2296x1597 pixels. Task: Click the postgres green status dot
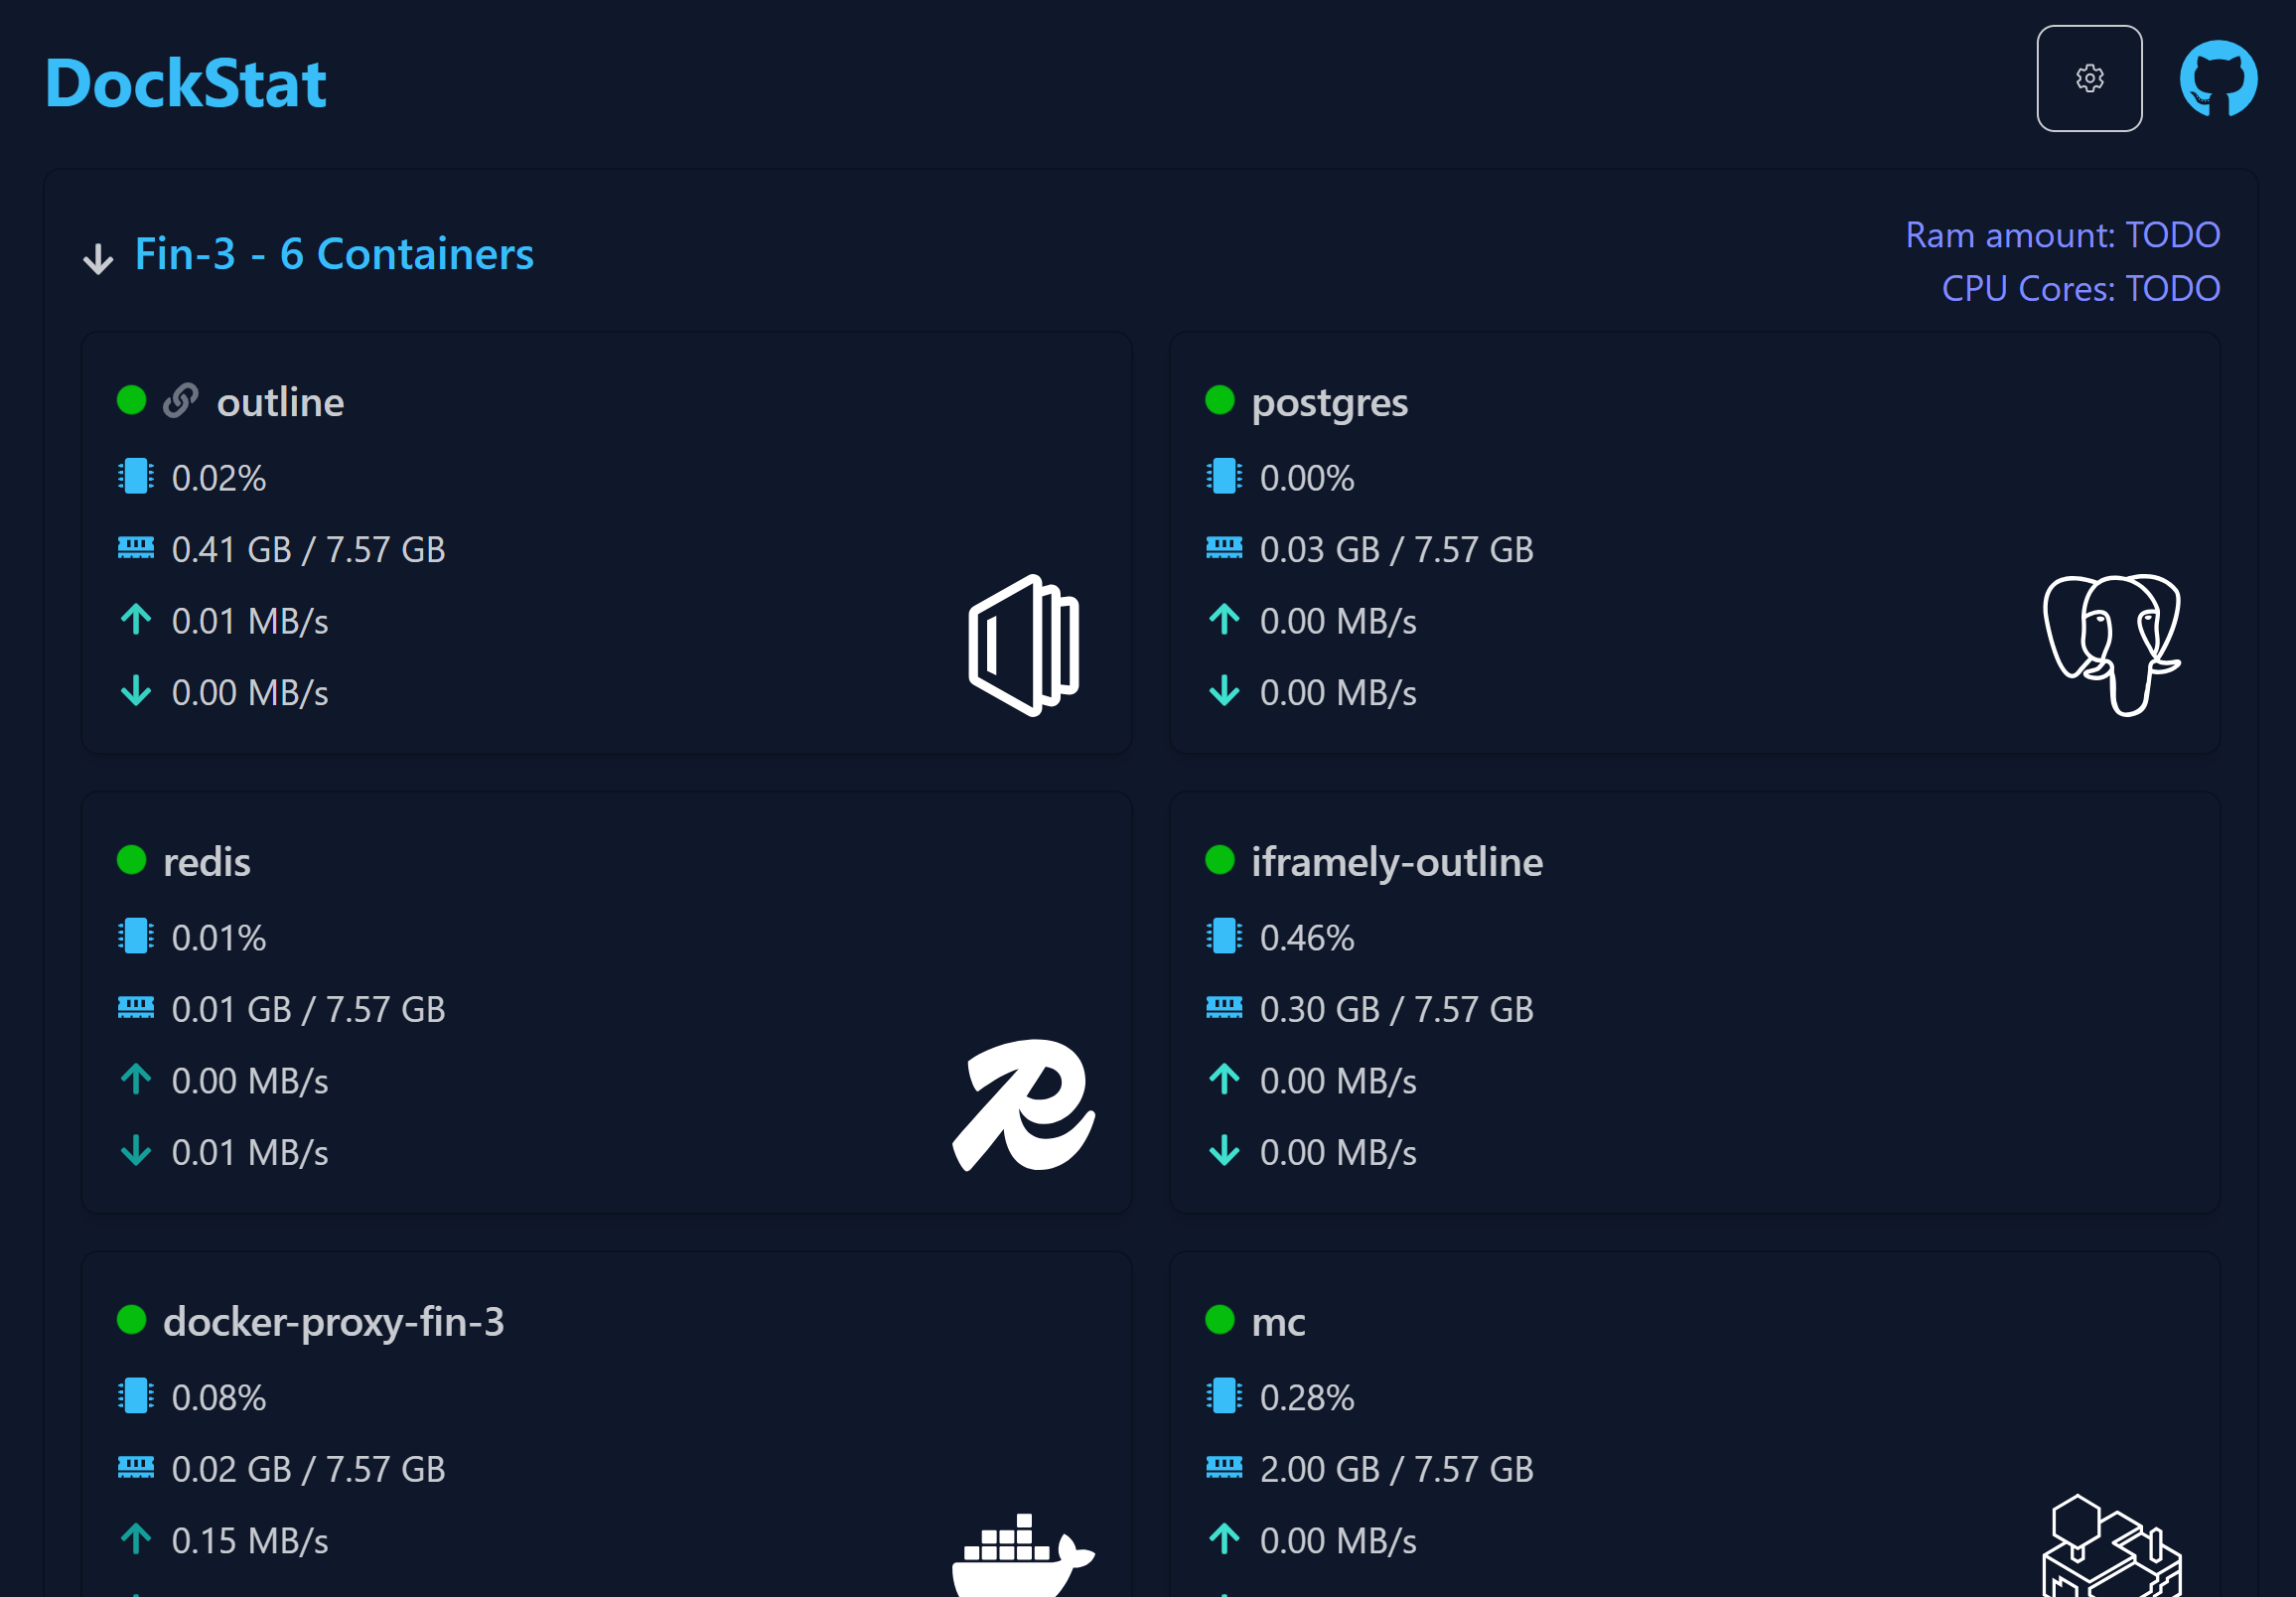(1220, 400)
